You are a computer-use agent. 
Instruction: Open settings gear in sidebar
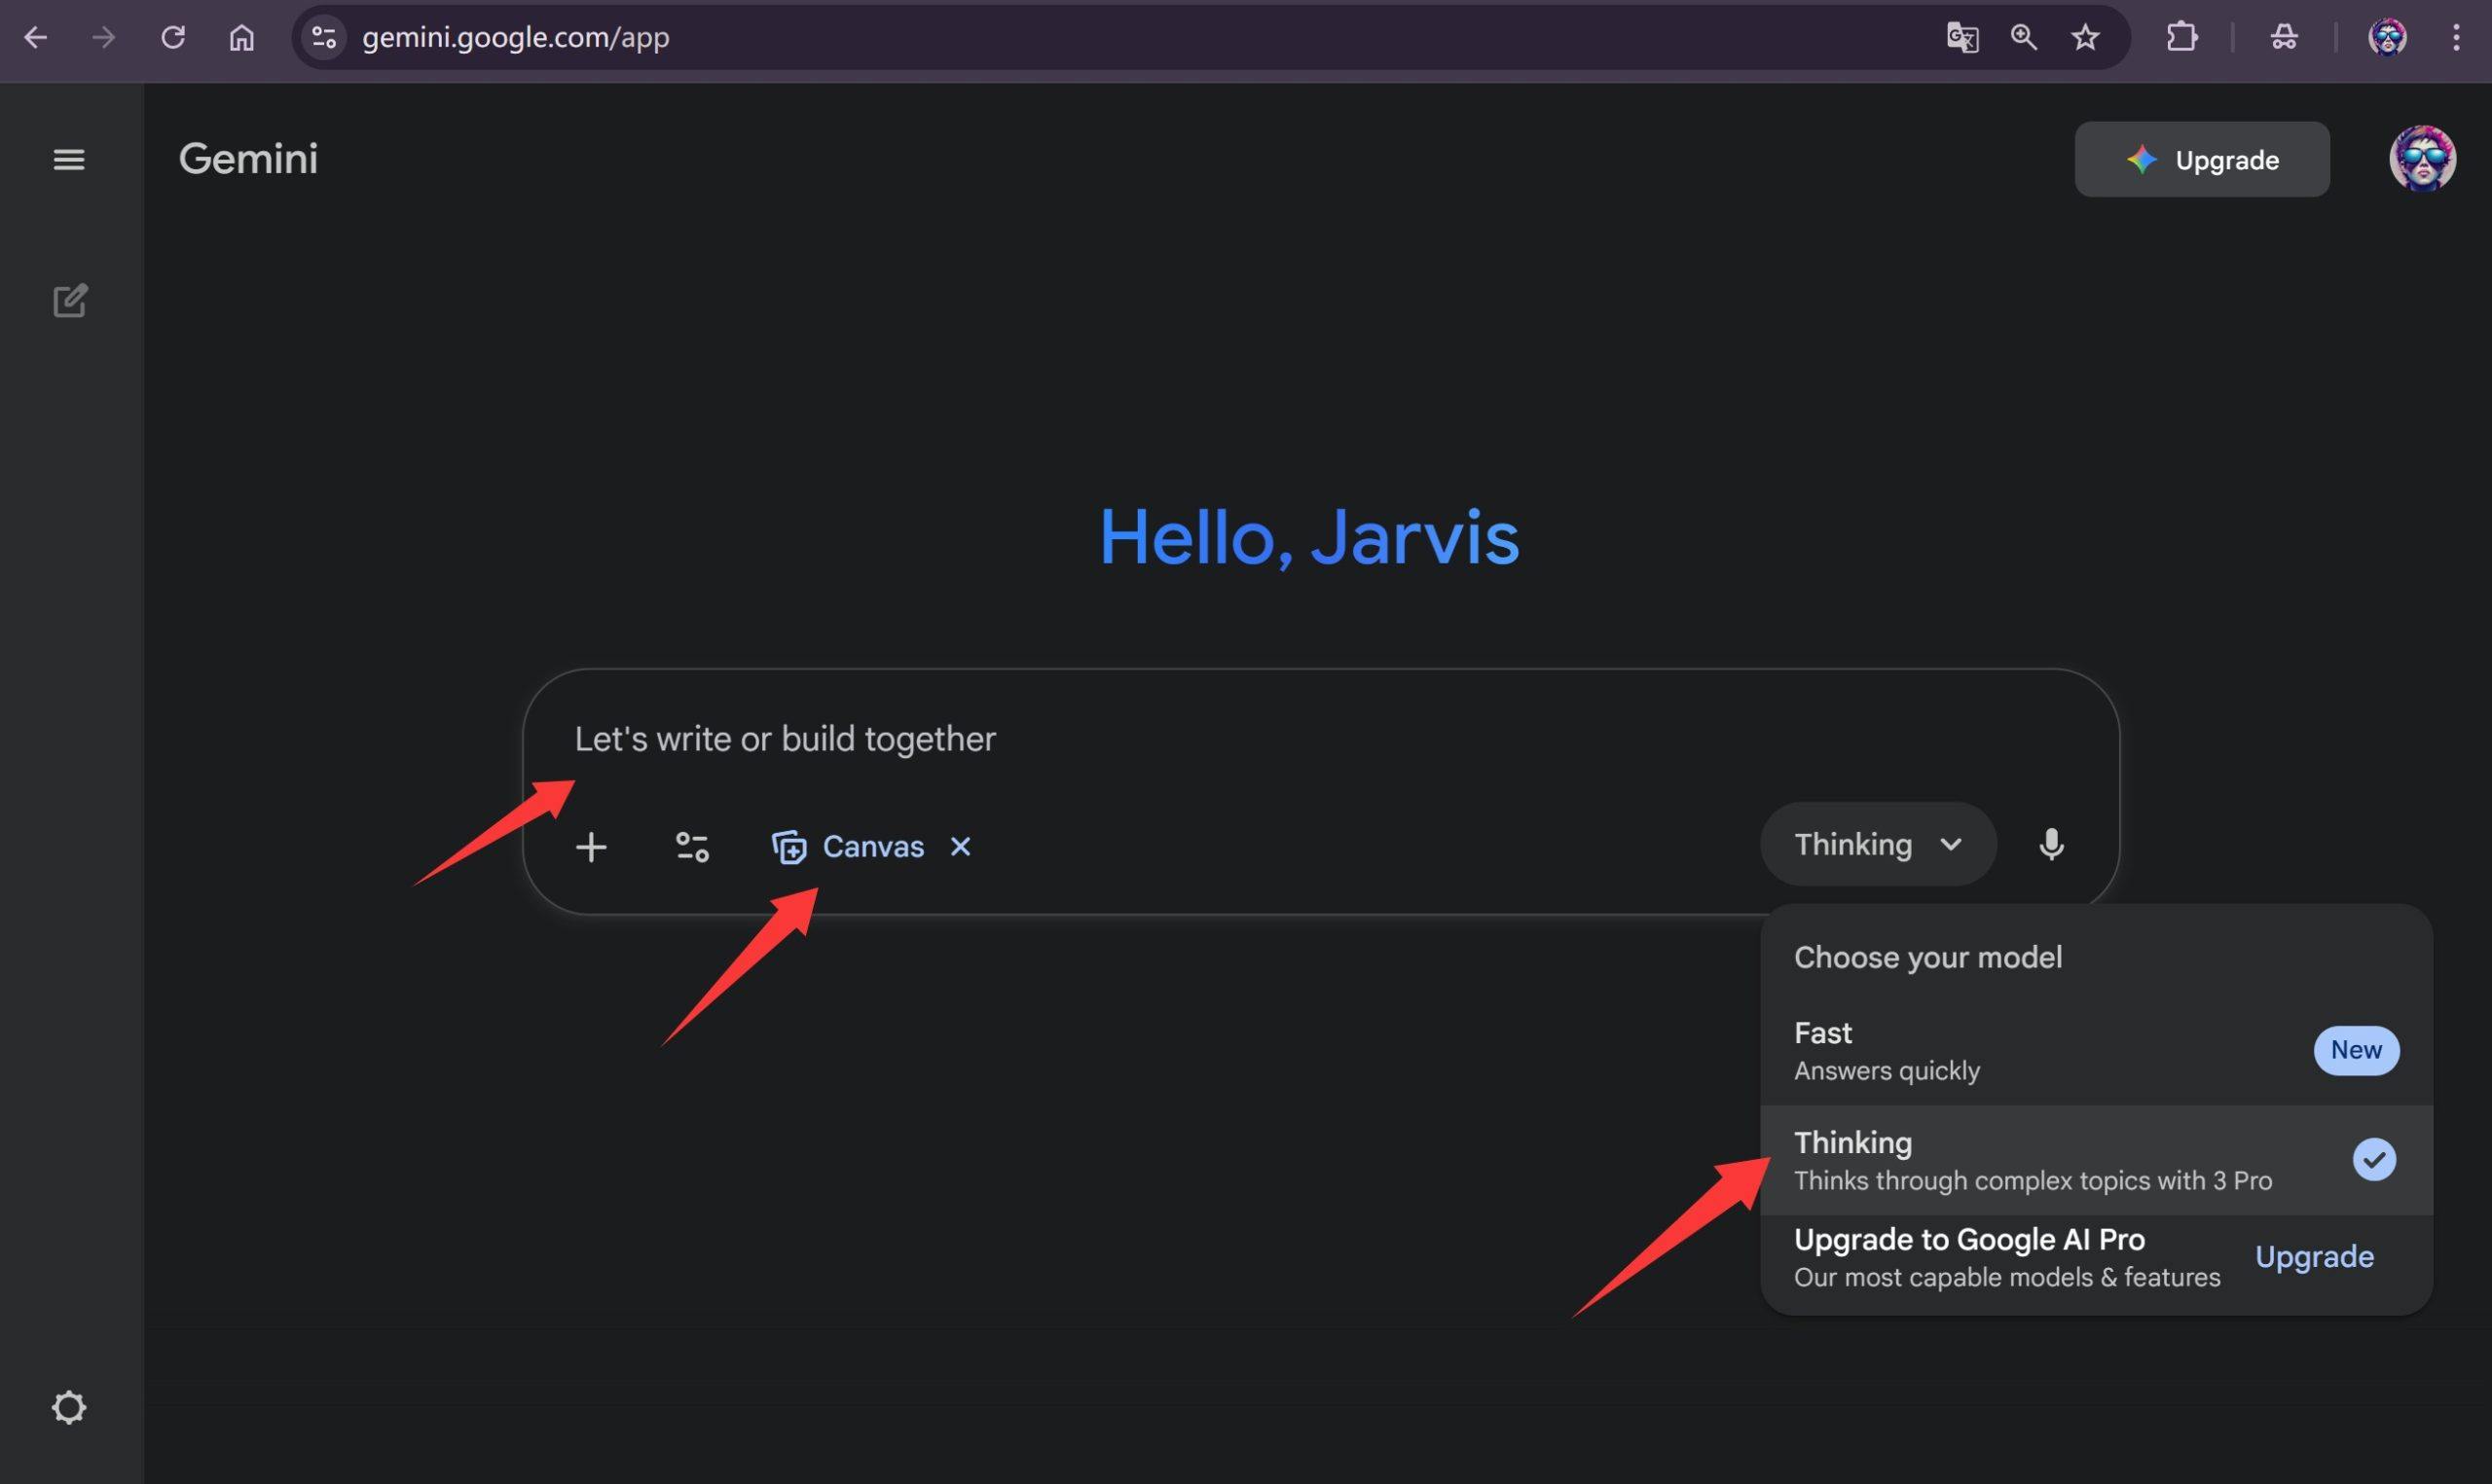[x=69, y=1407]
